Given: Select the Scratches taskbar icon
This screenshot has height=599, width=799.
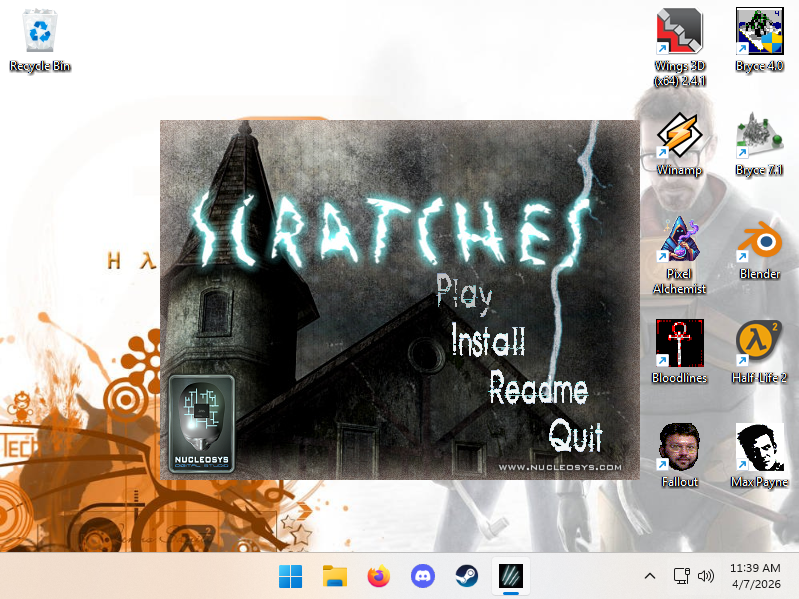Looking at the screenshot, I should point(511,577).
